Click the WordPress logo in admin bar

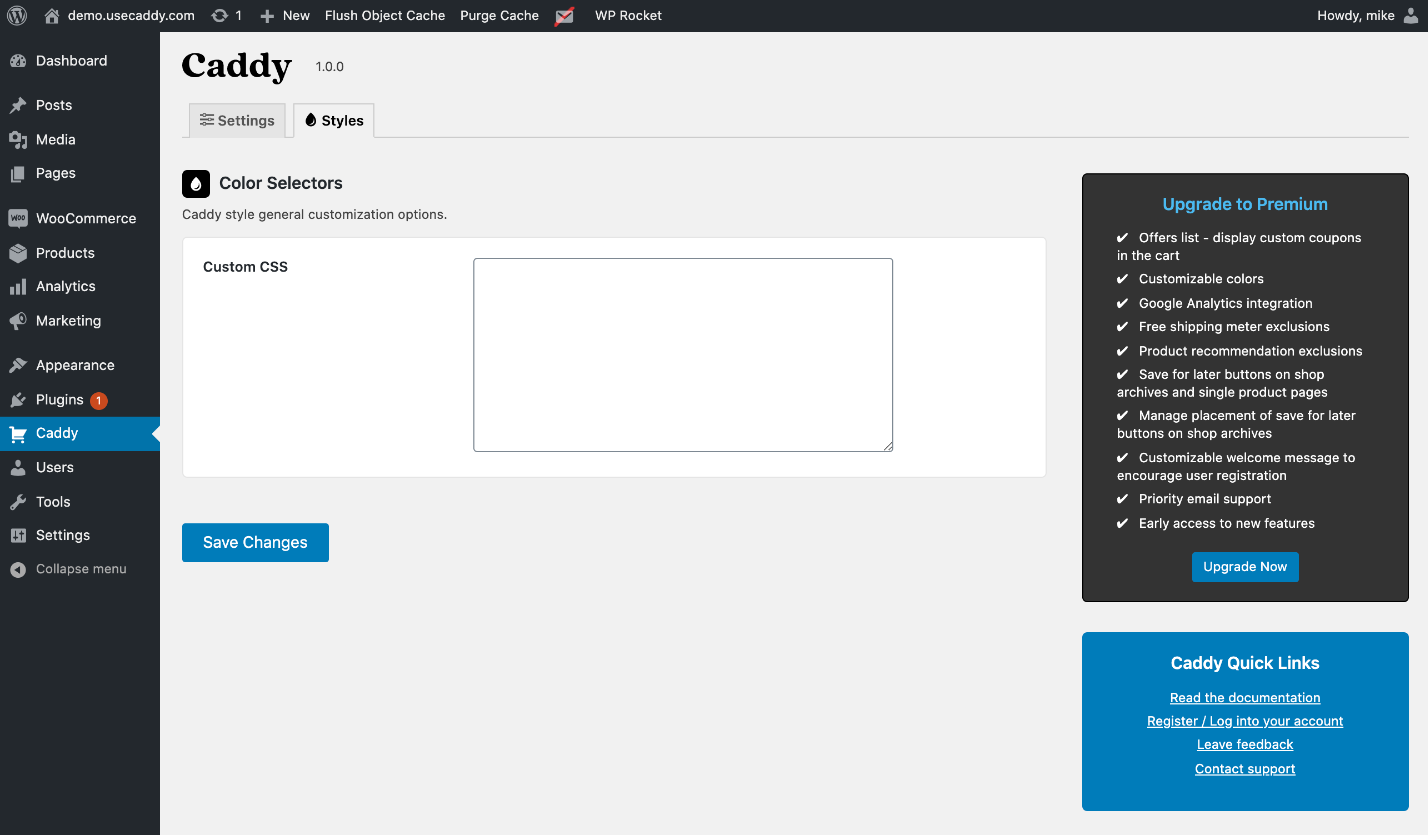click(17, 15)
